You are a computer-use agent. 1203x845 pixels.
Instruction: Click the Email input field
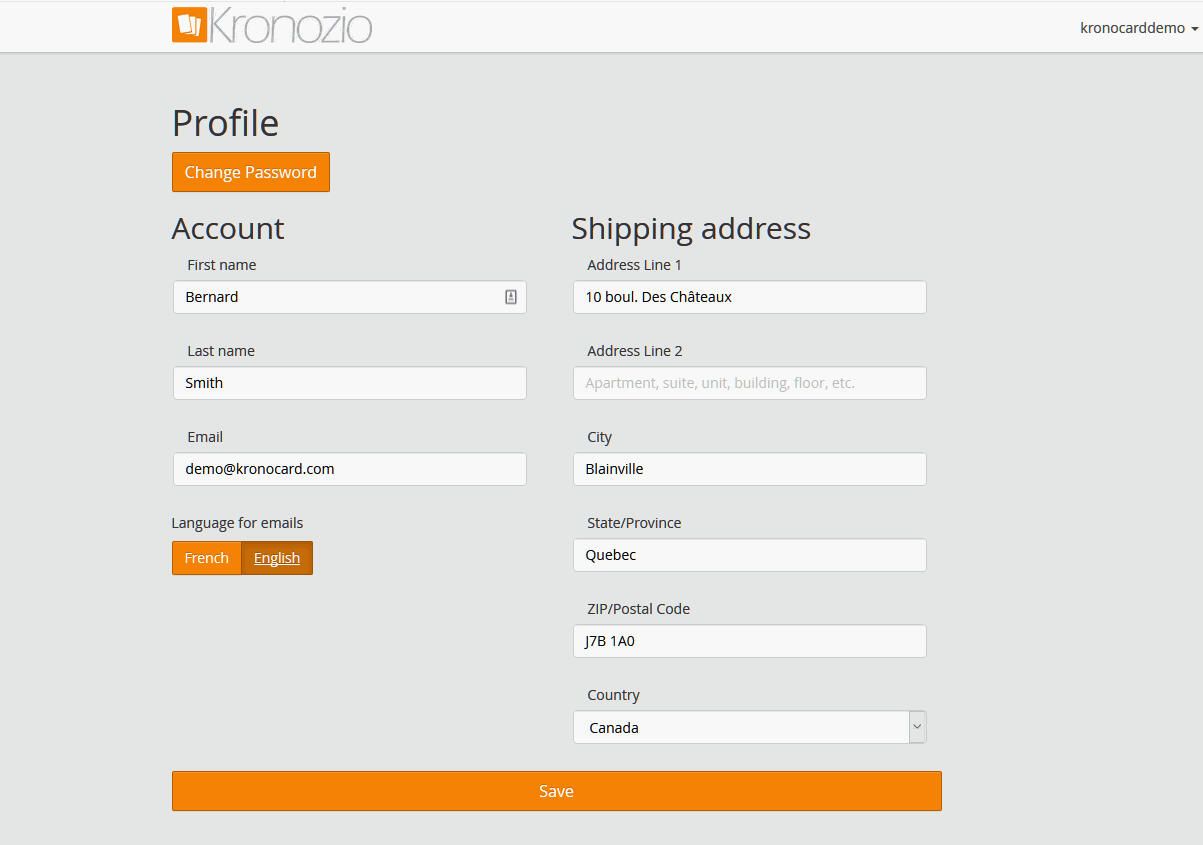350,469
